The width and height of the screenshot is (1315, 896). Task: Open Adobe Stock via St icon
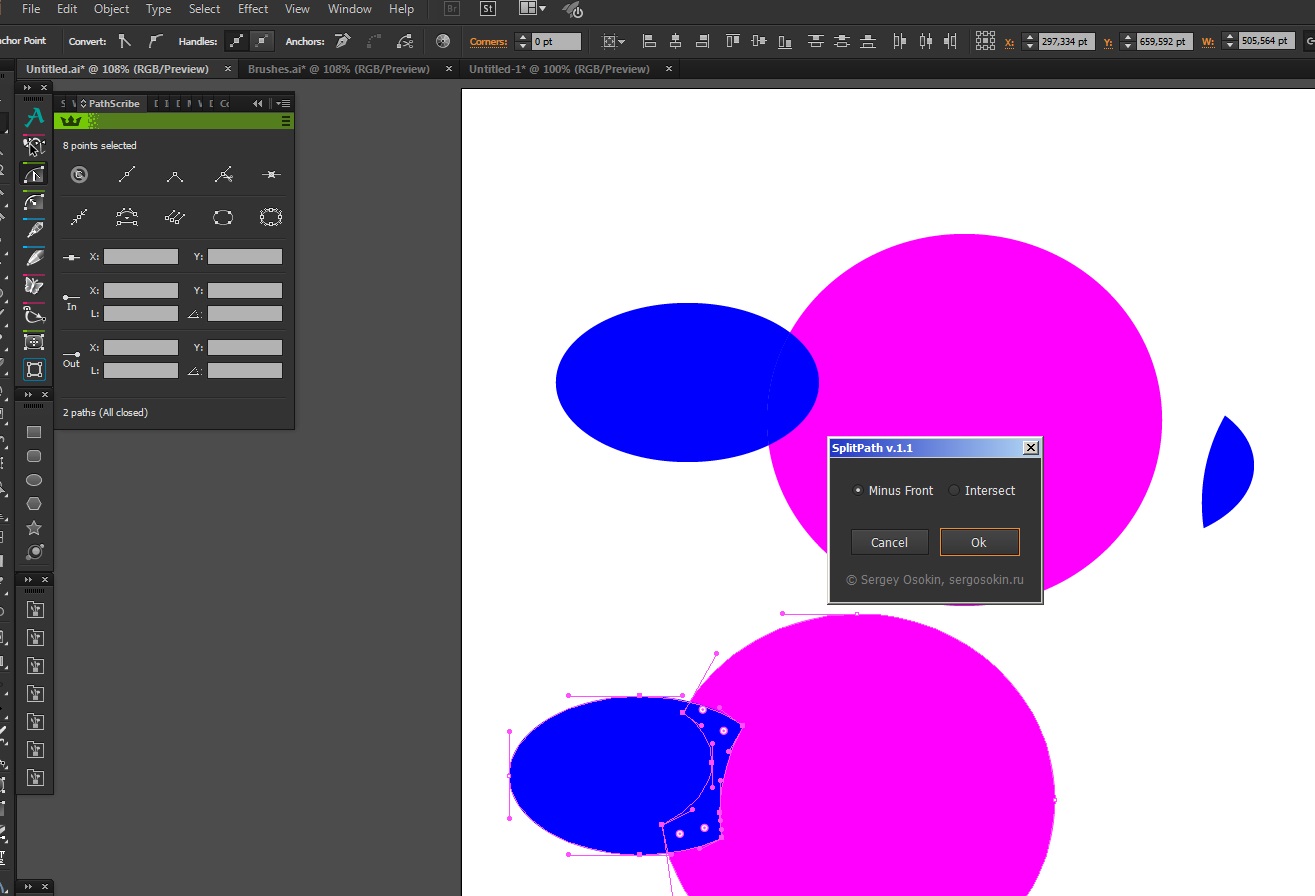tap(488, 9)
